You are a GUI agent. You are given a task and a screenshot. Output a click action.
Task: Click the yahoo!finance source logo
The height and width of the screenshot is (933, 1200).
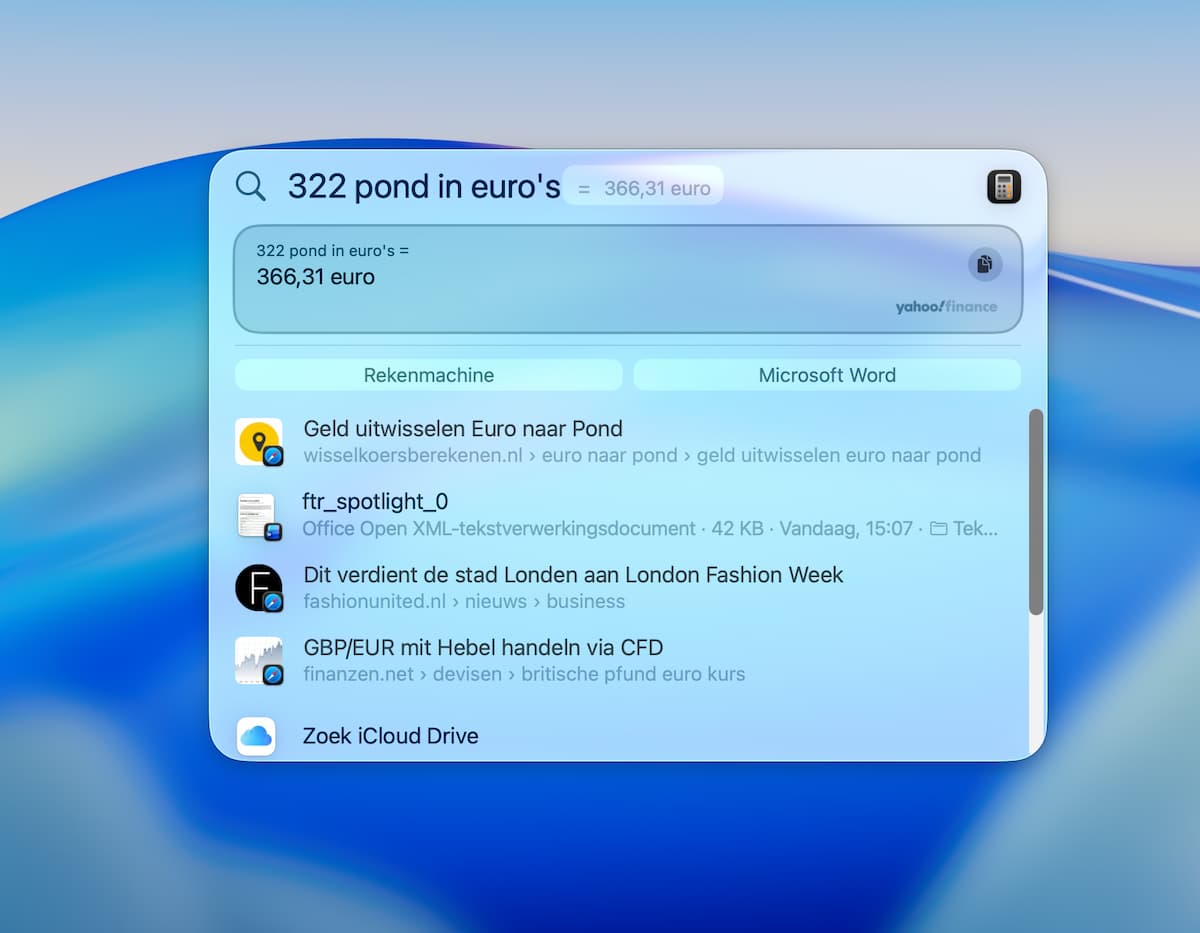[x=946, y=307]
